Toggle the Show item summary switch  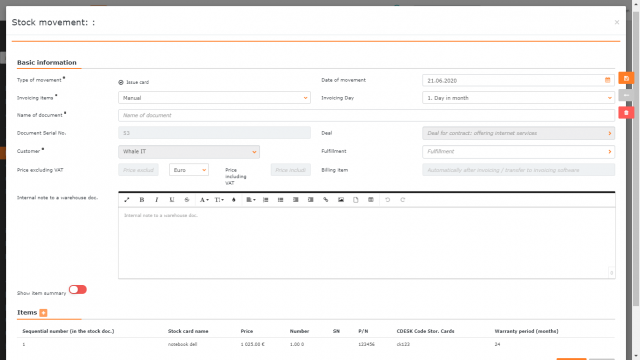[78, 289]
